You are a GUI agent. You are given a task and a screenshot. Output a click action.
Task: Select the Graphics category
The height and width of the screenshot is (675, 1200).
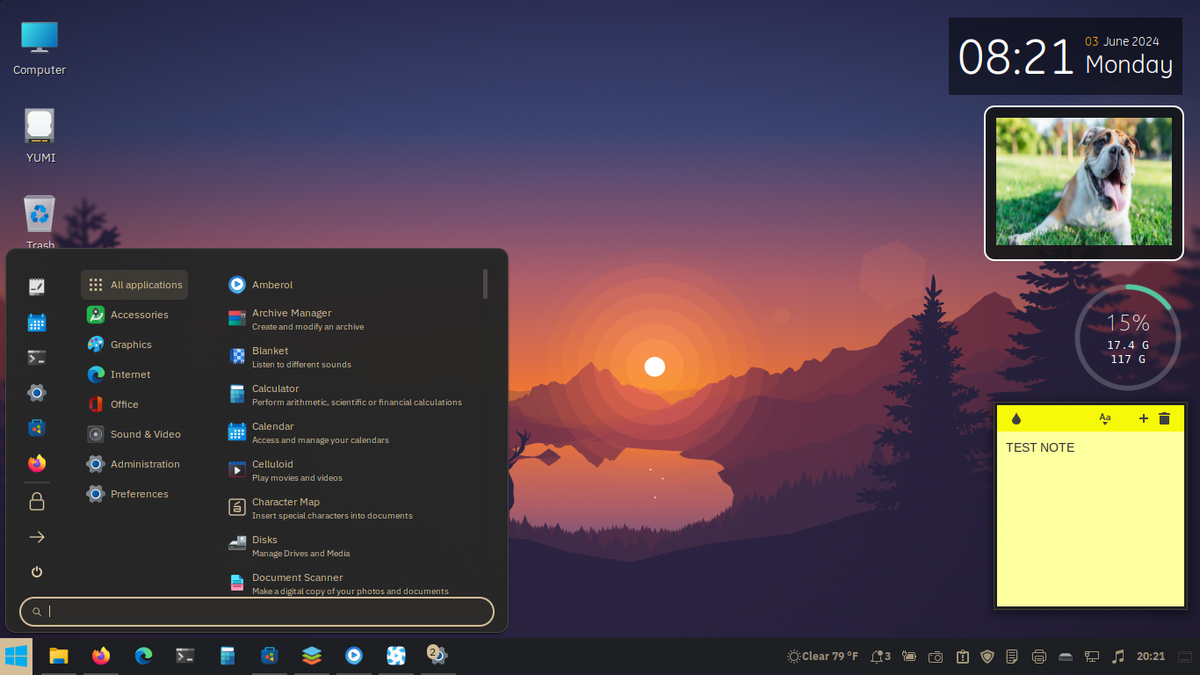131,345
